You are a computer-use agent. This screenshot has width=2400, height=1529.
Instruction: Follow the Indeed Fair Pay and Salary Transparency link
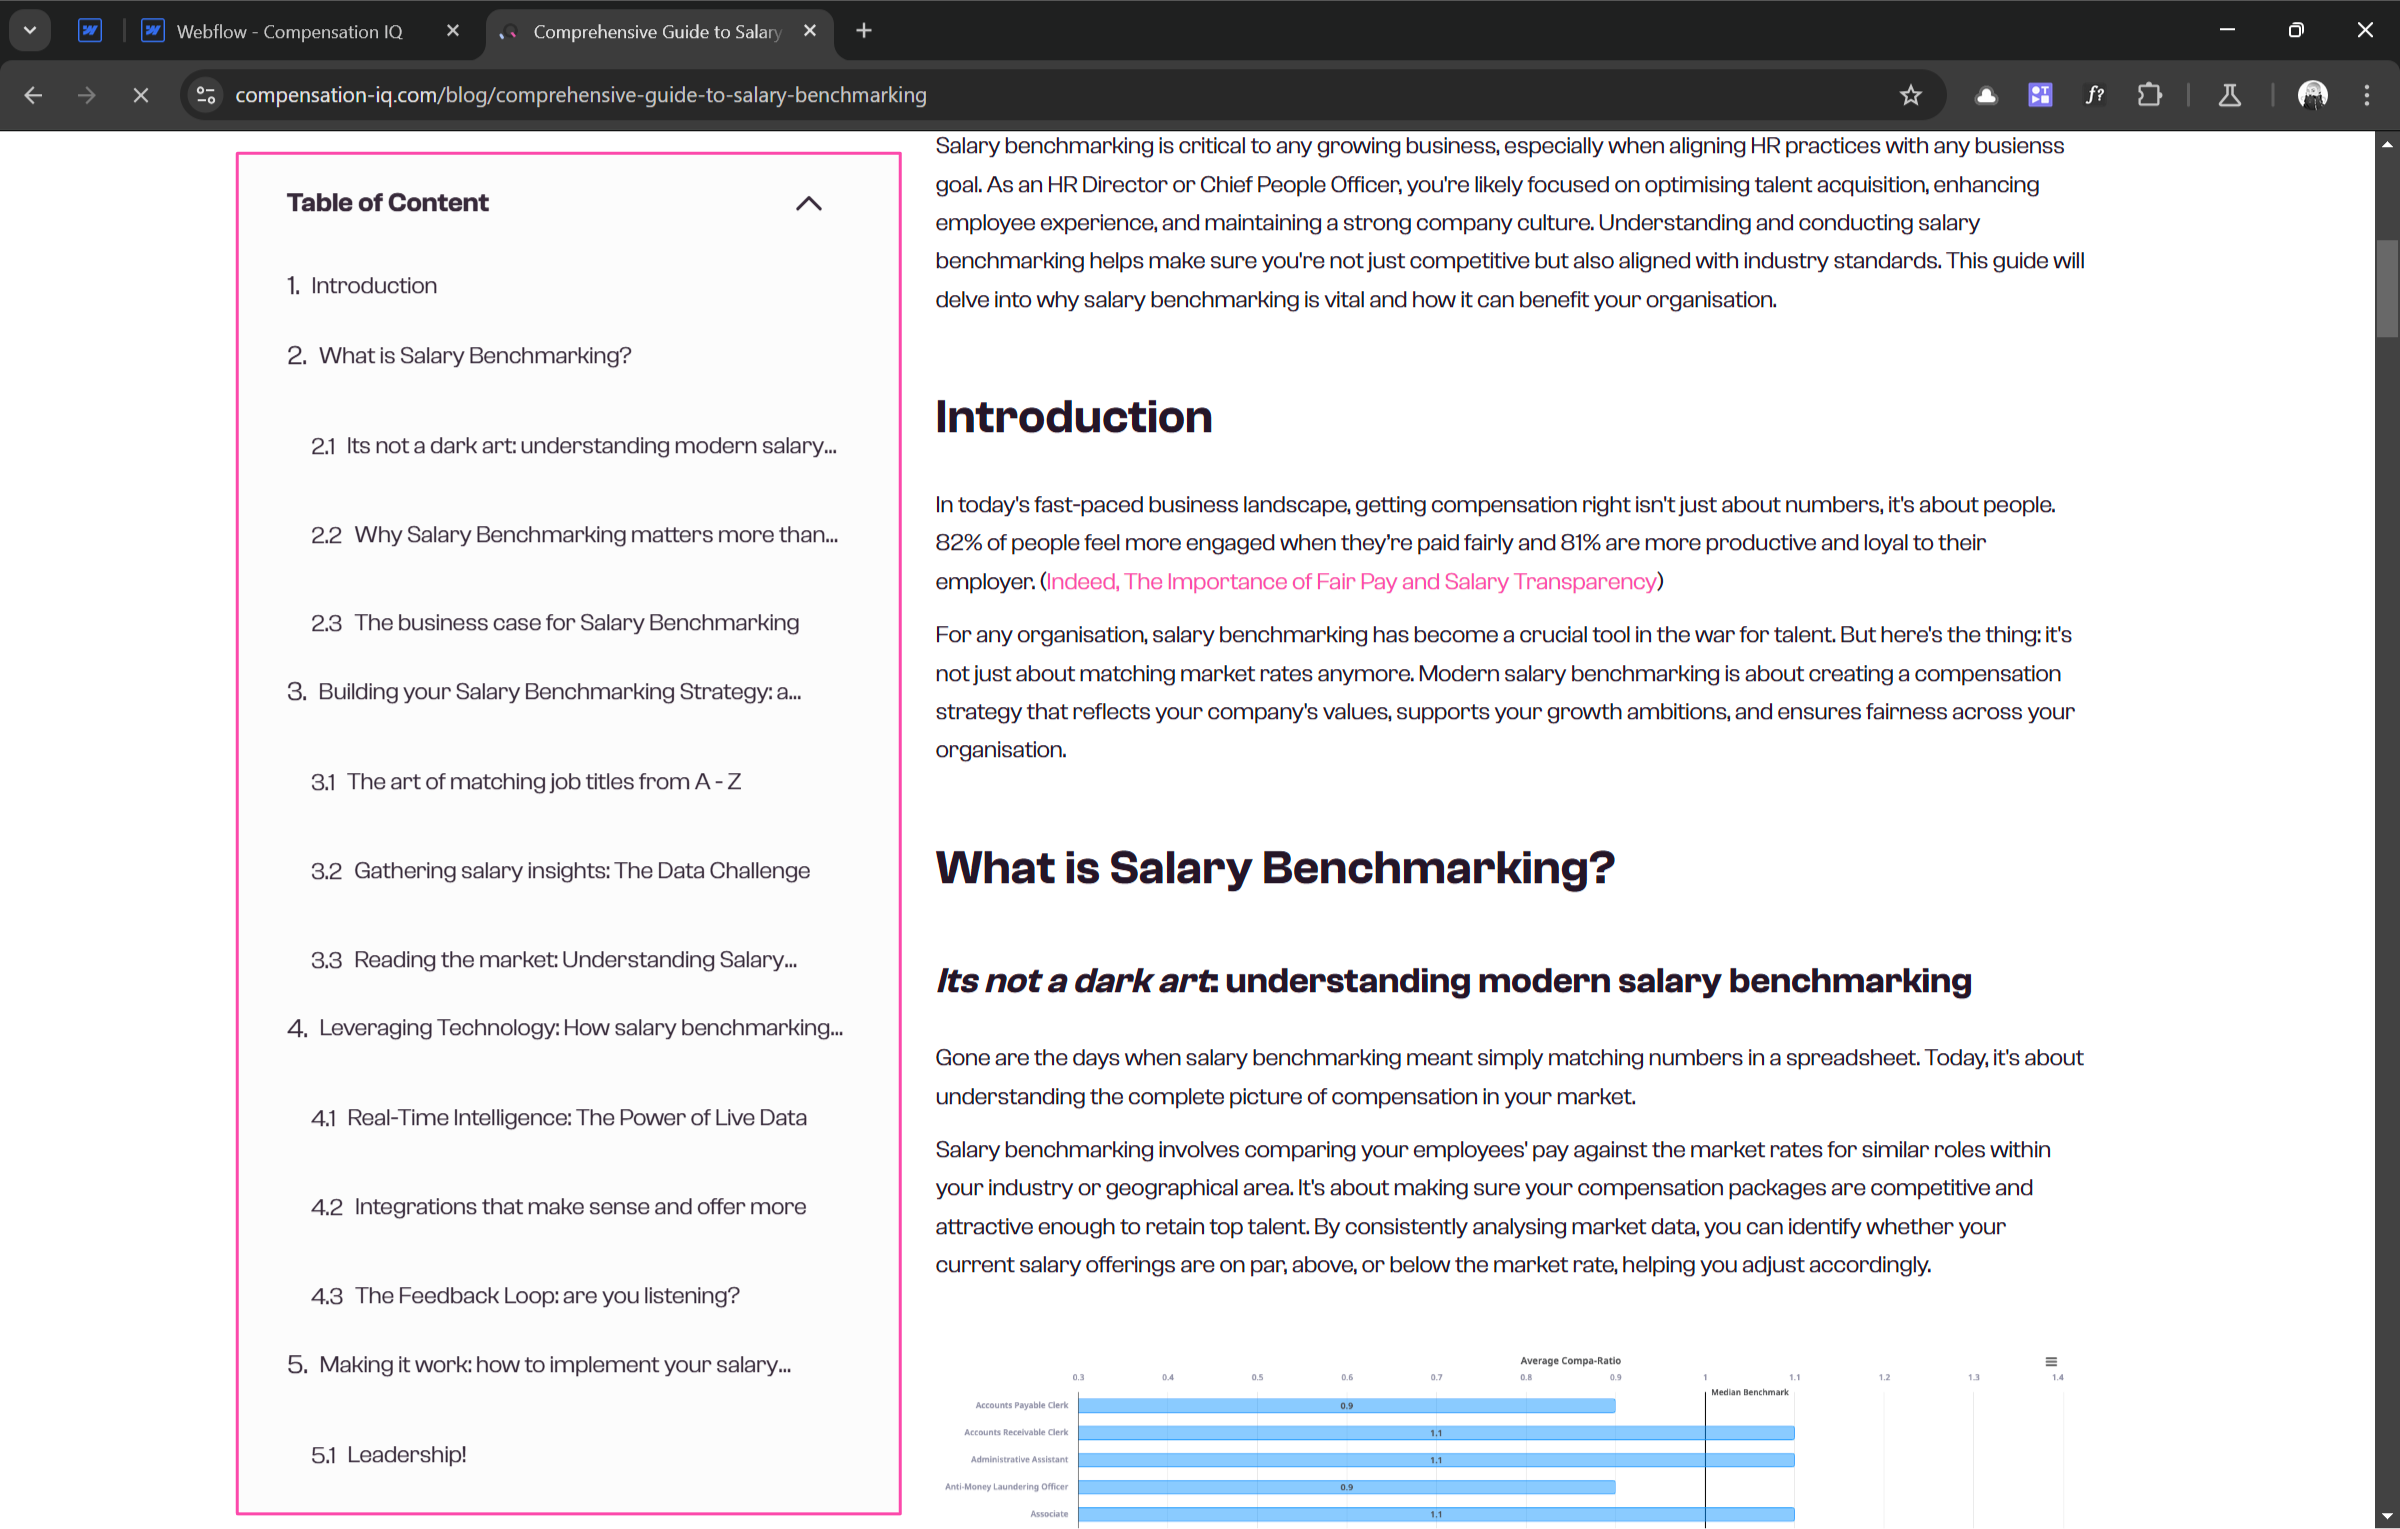[x=1351, y=582]
